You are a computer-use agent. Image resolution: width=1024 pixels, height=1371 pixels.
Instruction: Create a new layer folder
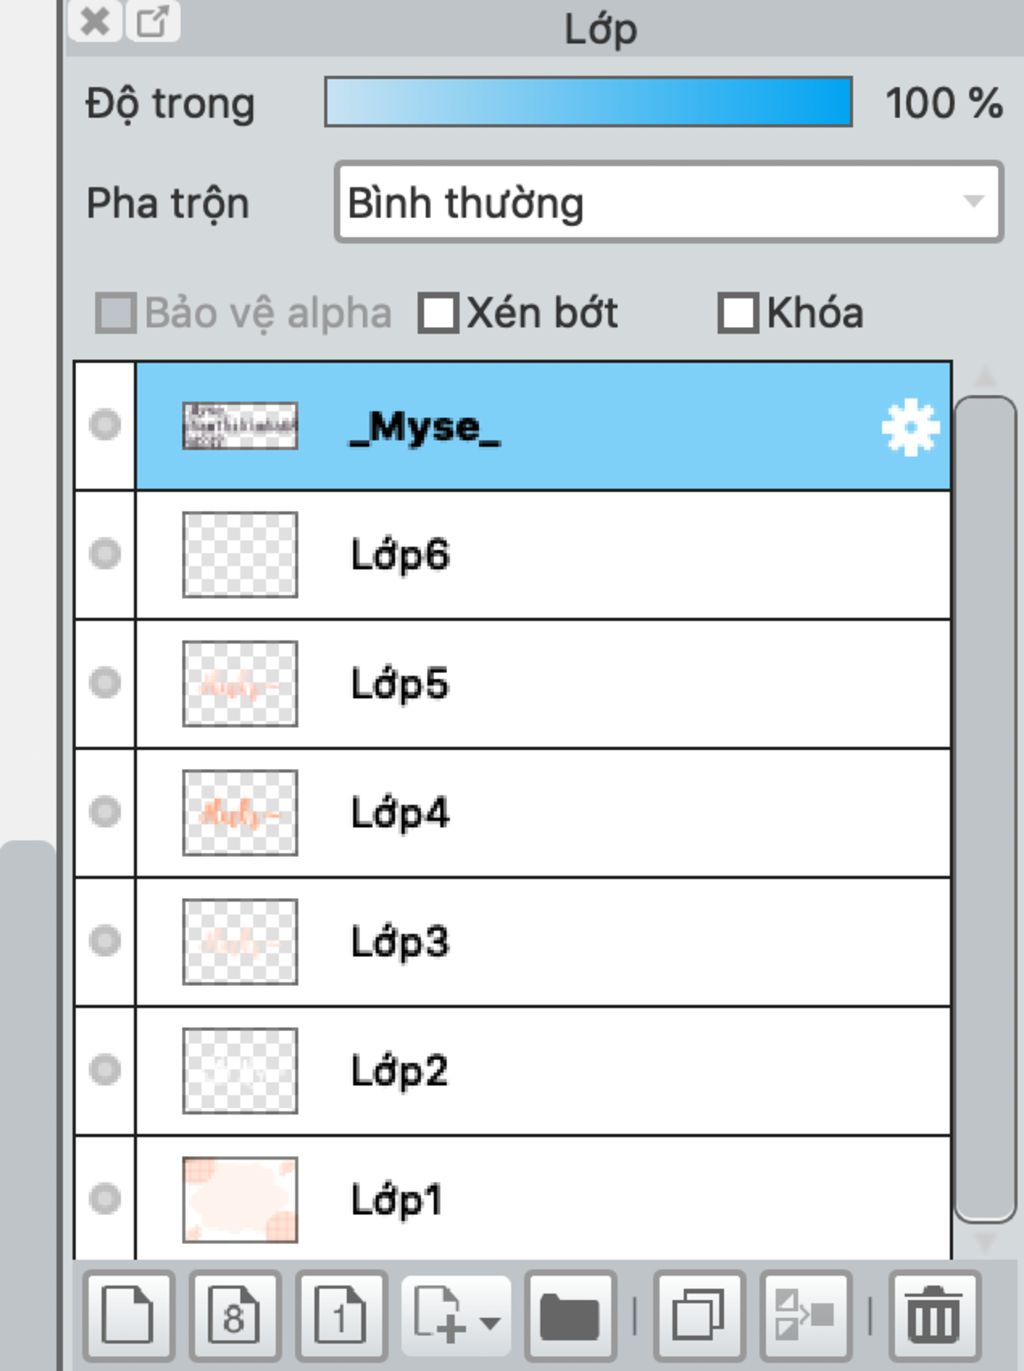coord(570,1314)
